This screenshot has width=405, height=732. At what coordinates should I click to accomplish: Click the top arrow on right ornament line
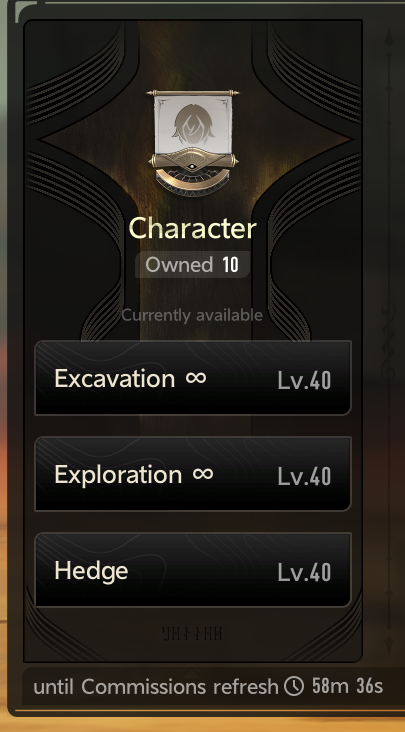(x=389, y=38)
